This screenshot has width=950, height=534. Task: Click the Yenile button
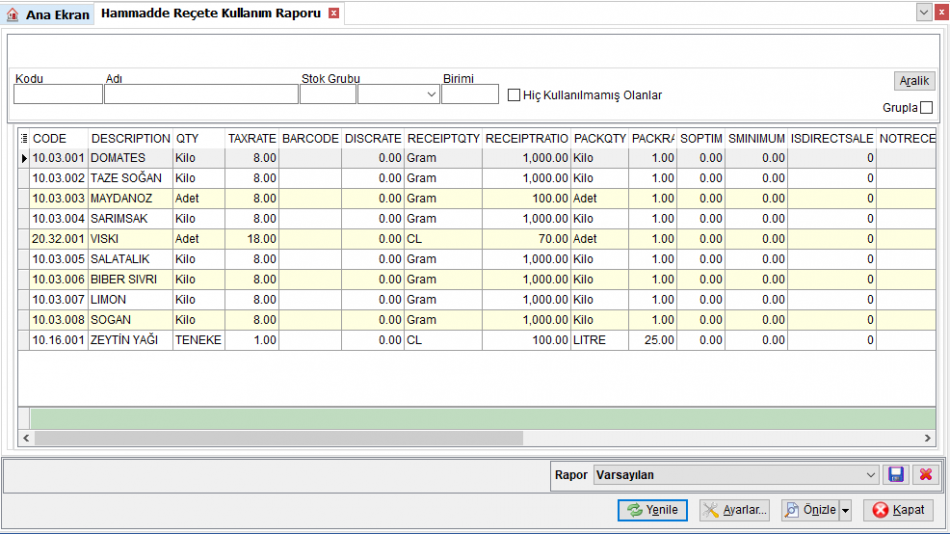(x=653, y=510)
